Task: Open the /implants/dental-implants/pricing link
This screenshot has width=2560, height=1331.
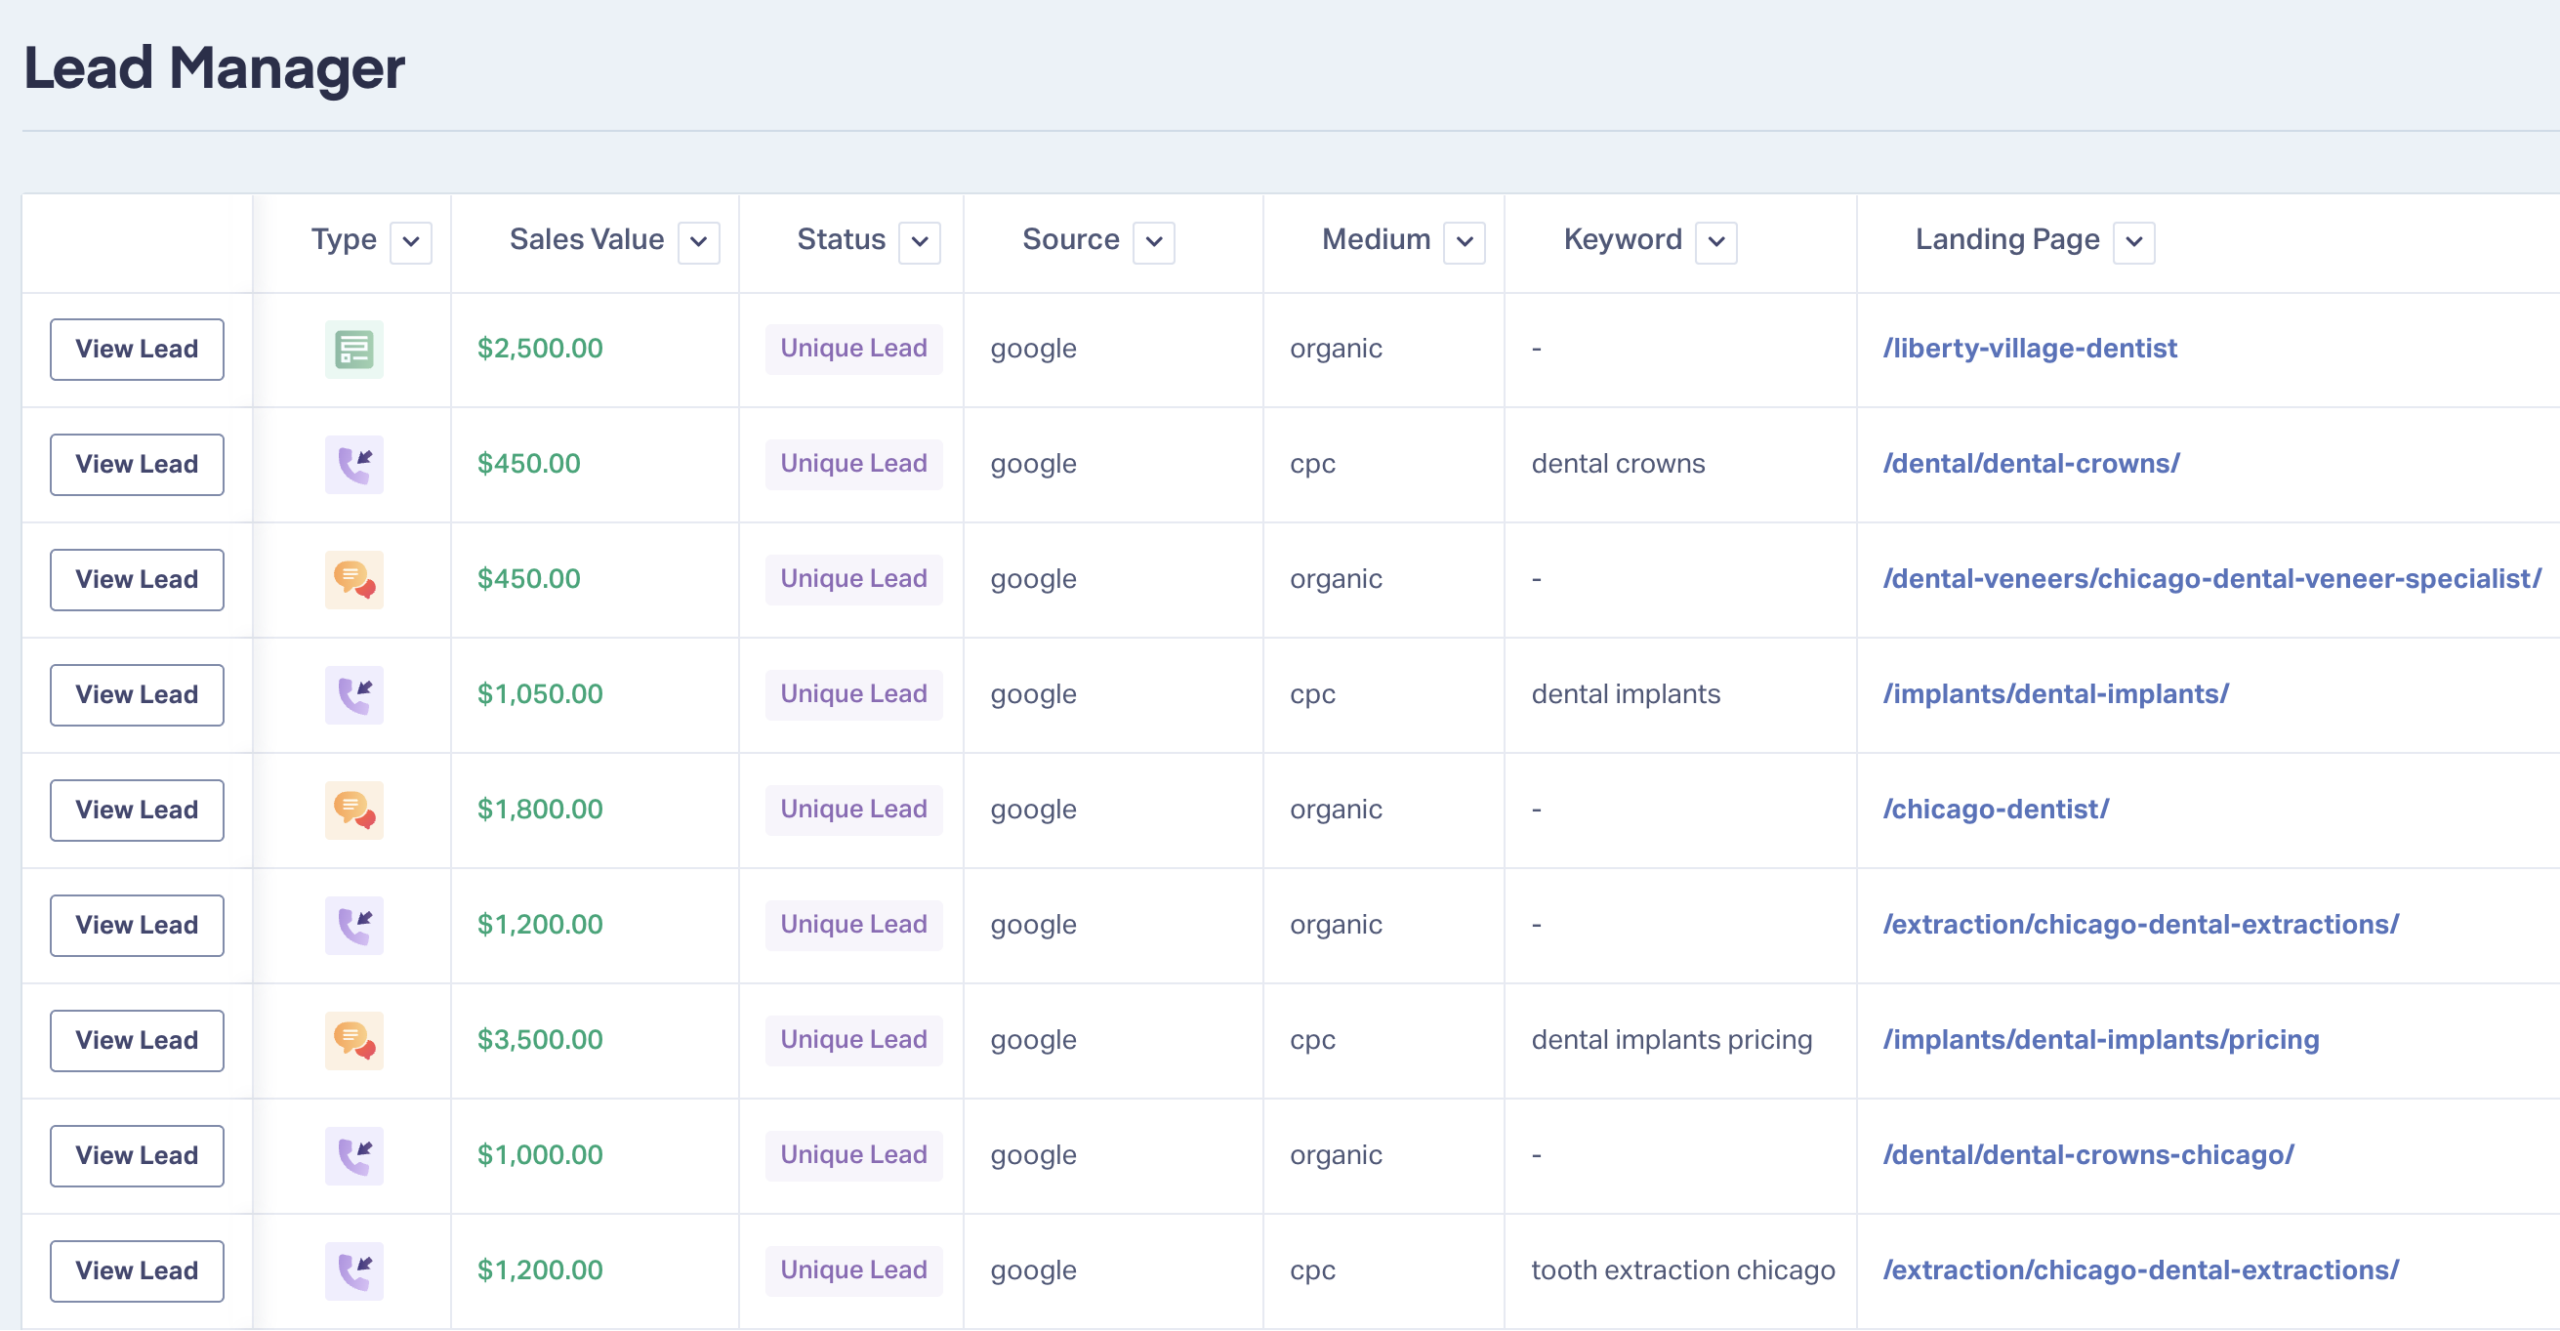Action: 2101,1040
